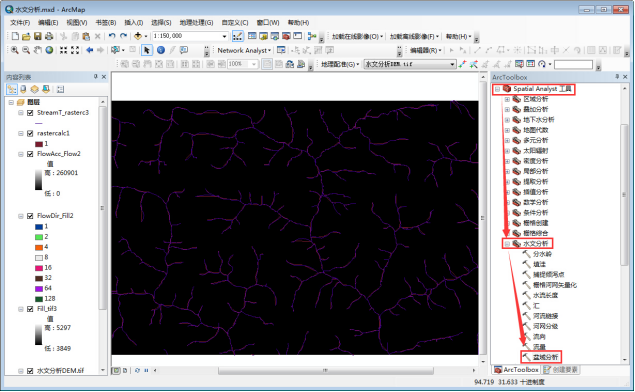List layers by source in the table of contents
The height and width of the screenshot is (392, 635).
click(x=23, y=89)
